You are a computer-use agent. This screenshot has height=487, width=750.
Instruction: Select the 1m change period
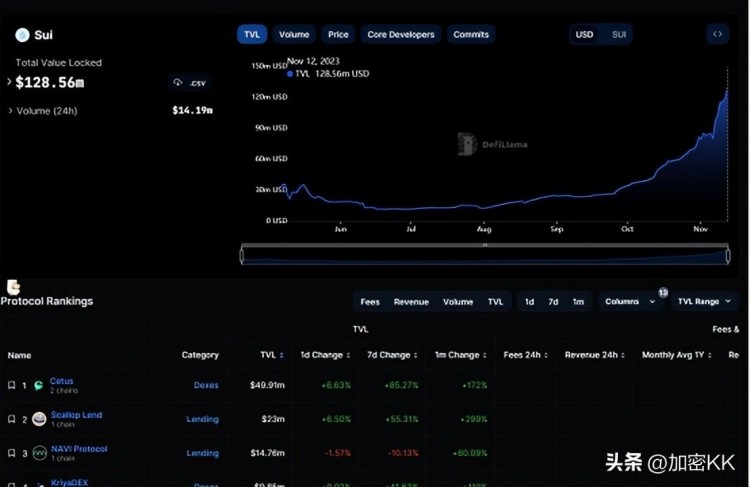578,302
